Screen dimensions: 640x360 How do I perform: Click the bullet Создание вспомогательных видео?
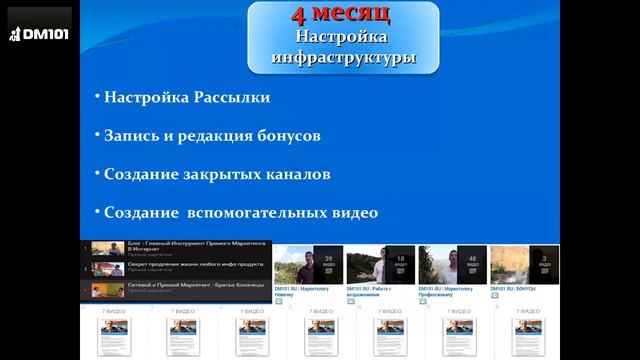(241, 212)
